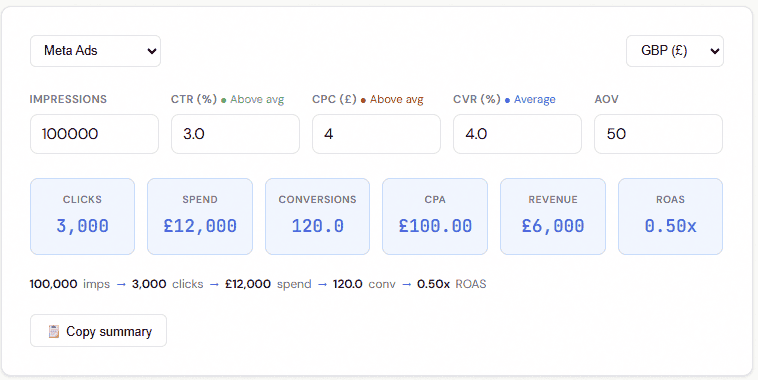Click '0.50x ROAS' in the funnel summary
The width and height of the screenshot is (758, 380).
(x=452, y=284)
